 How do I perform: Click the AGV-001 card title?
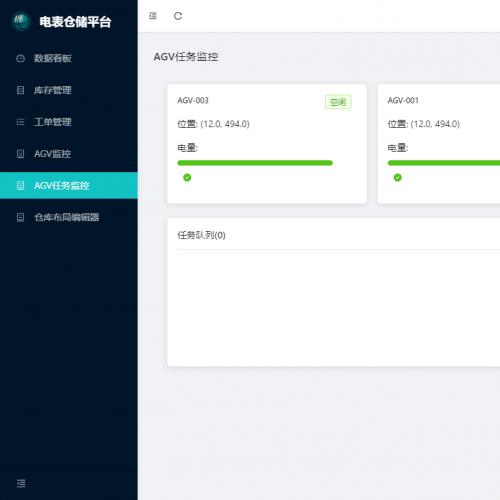pos(403,100)
